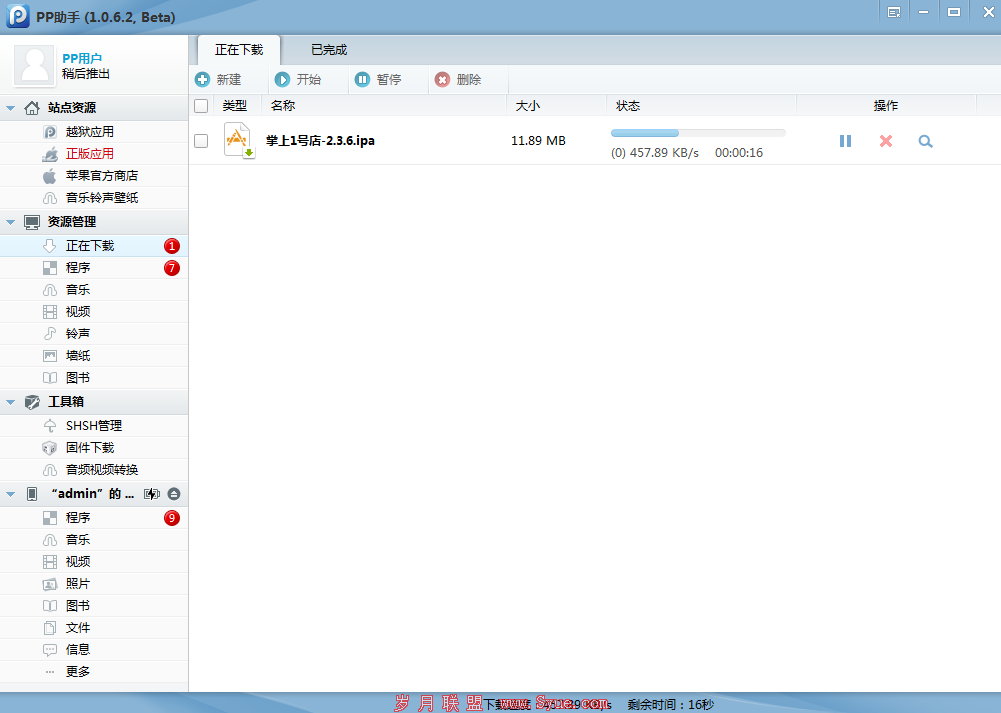Collapse the 站点资源 section
1001x713 pixels.
coord(11,109)
